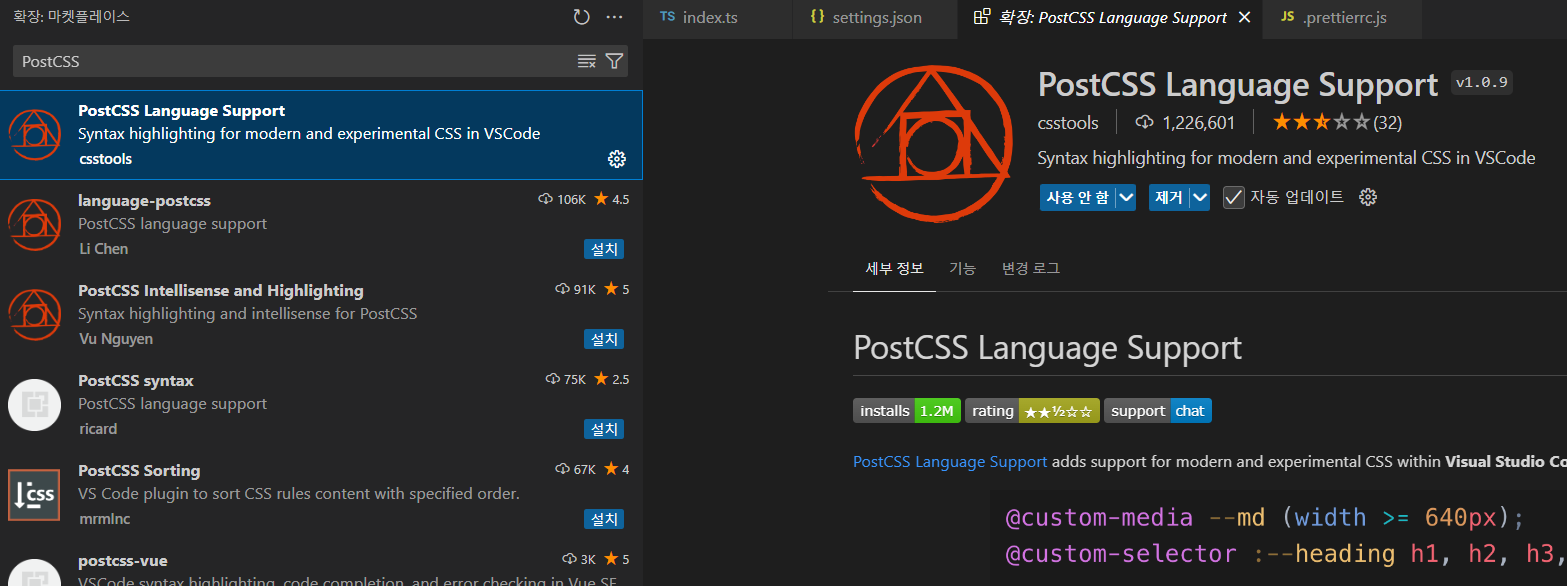Click the 확장: 마켓플레이스 panel title
Image resolution: width=1567 pixels, height=586 pixels.
tap(71, 17)
